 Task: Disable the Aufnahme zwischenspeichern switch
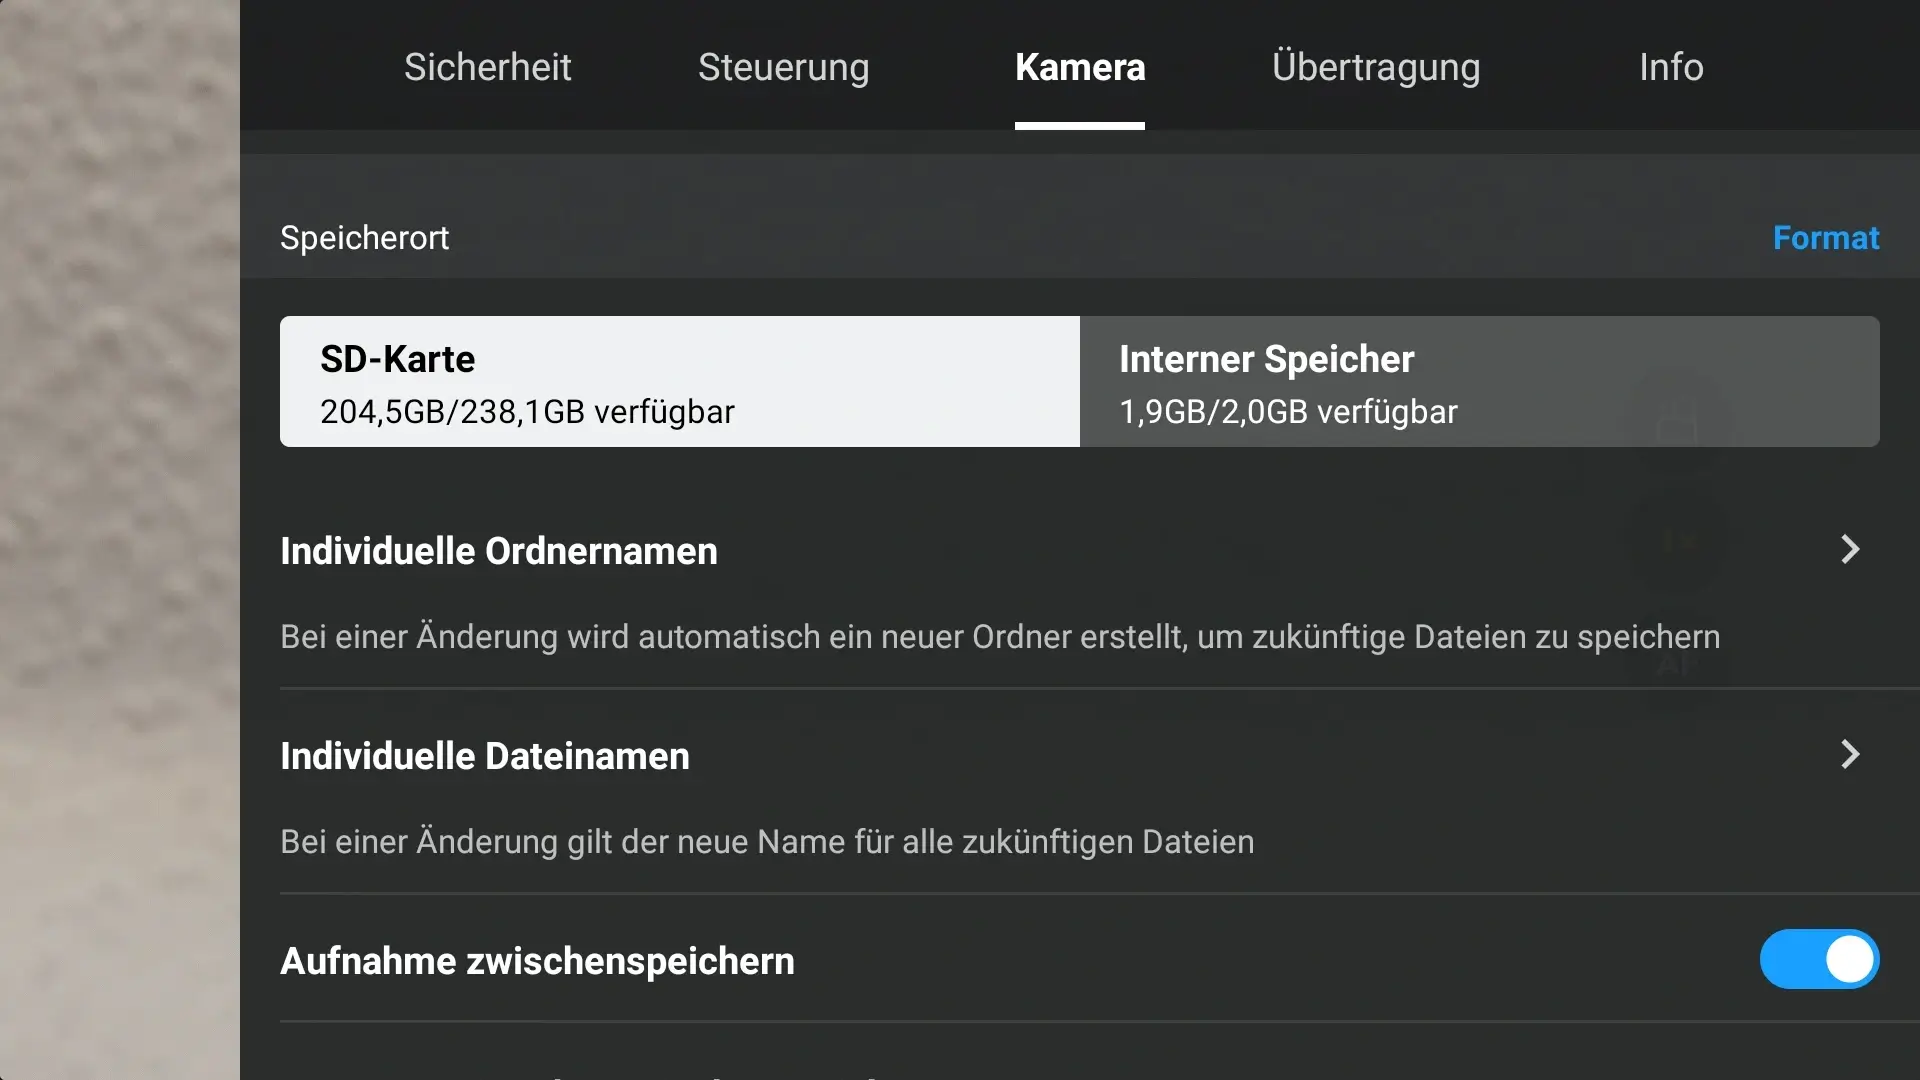point(1819,959)
